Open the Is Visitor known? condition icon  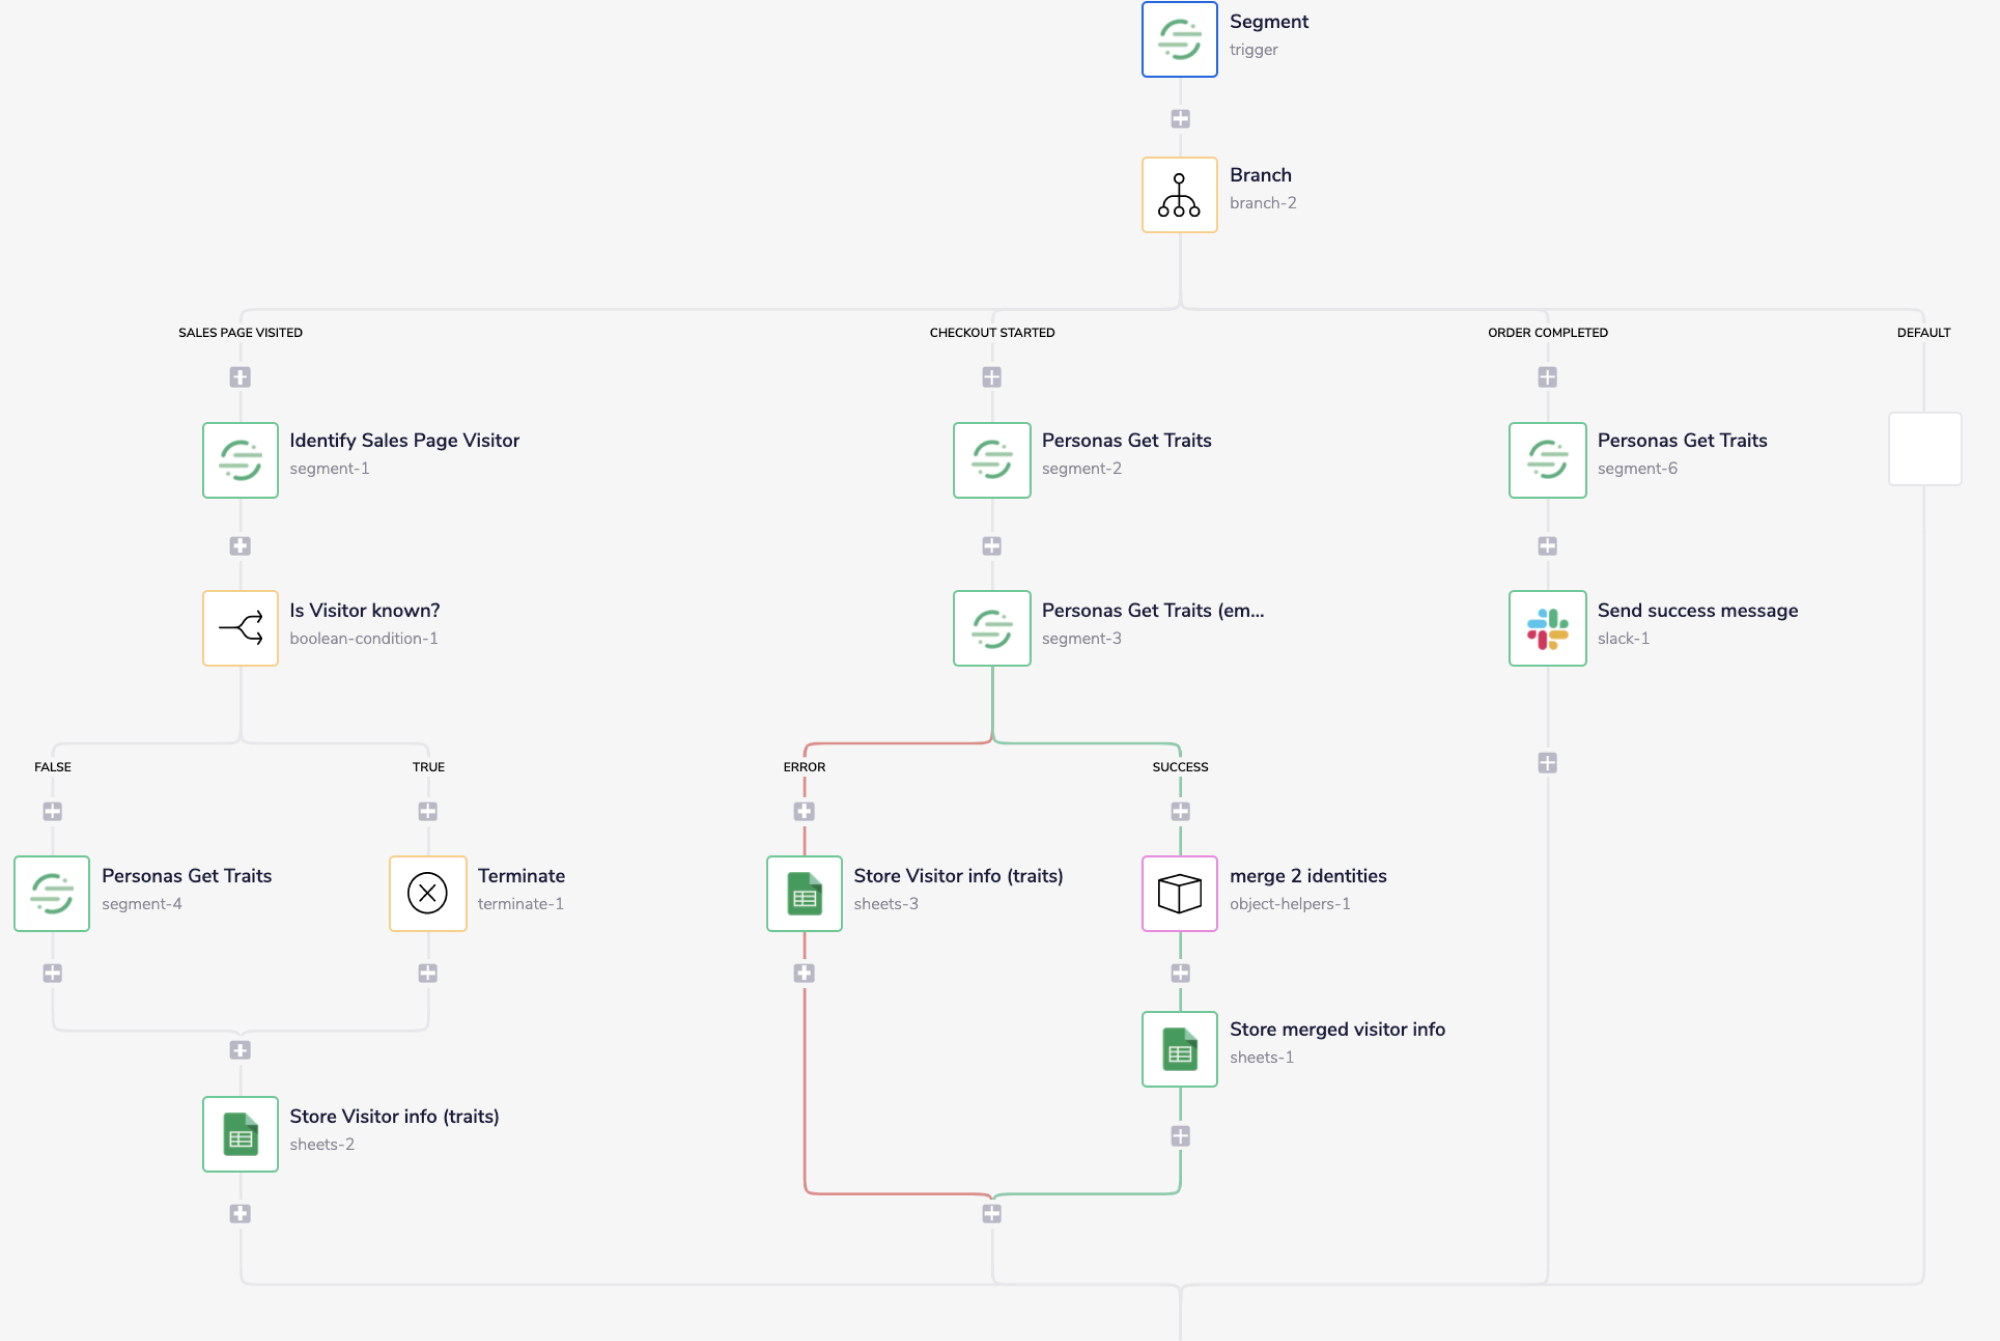pos(240,628)
